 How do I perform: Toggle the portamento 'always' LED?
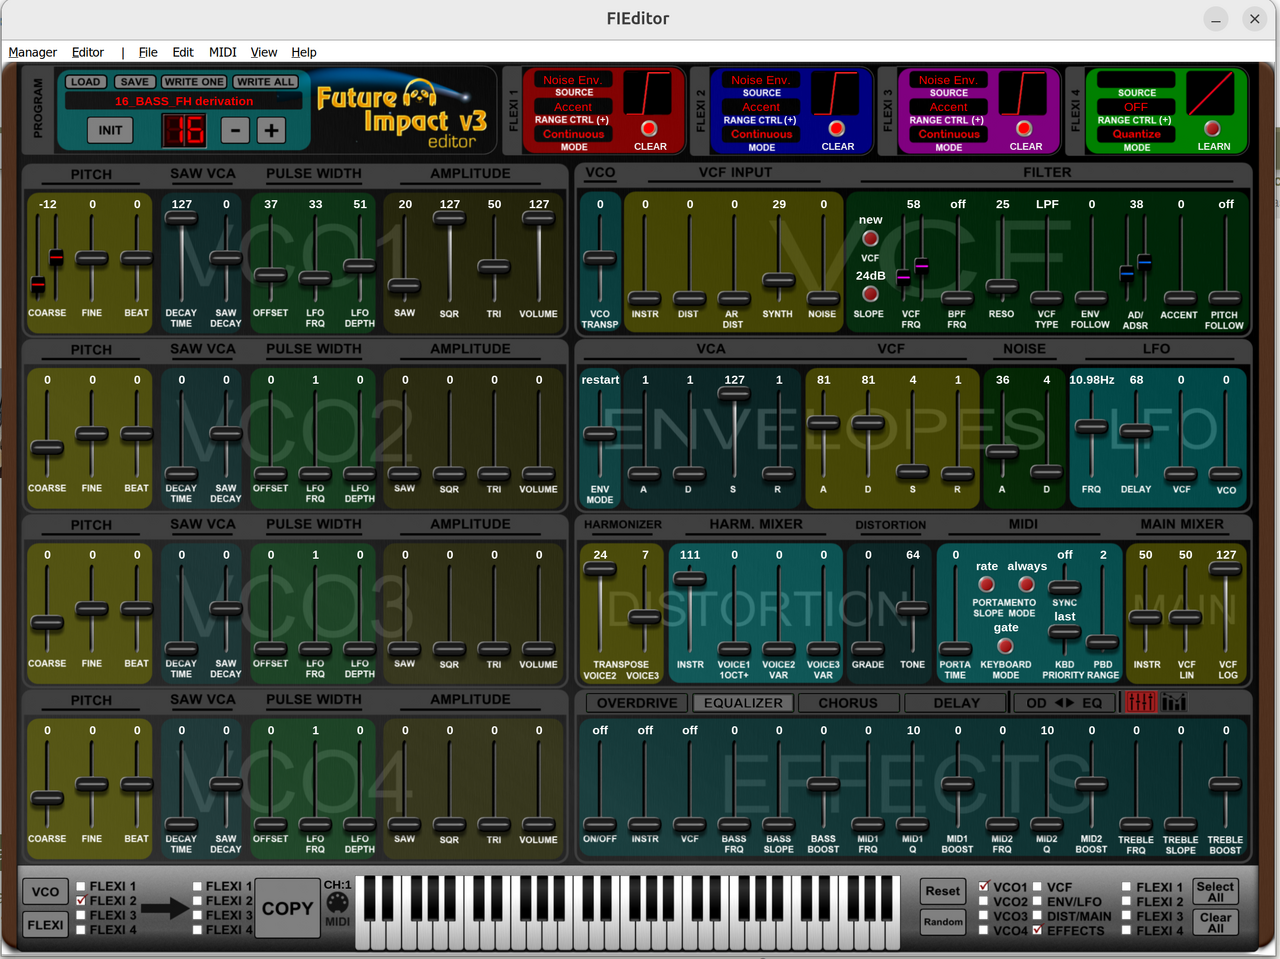(1026, 584)
